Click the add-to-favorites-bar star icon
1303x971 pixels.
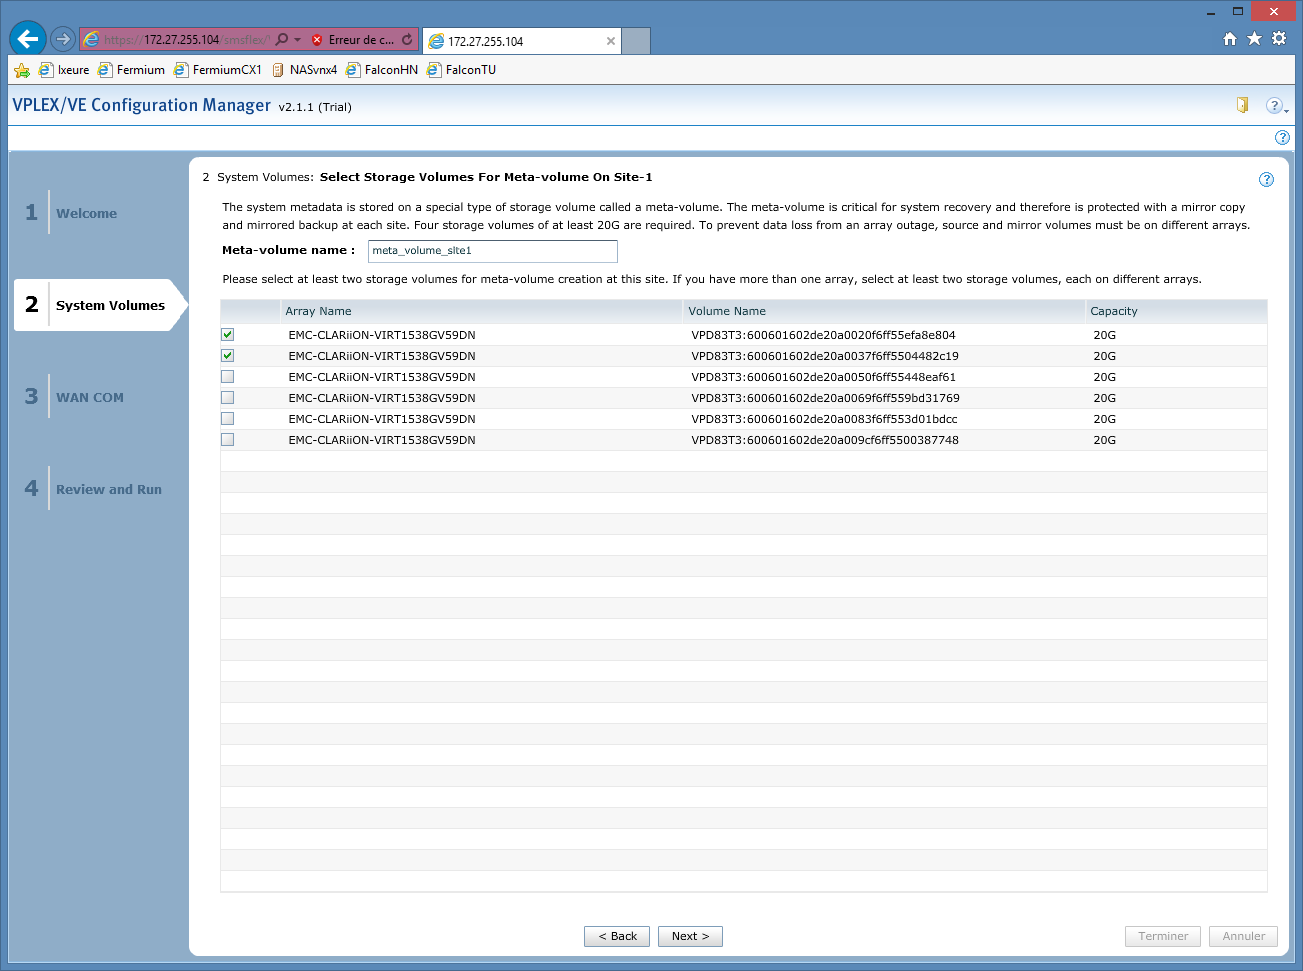click(22, 70)
